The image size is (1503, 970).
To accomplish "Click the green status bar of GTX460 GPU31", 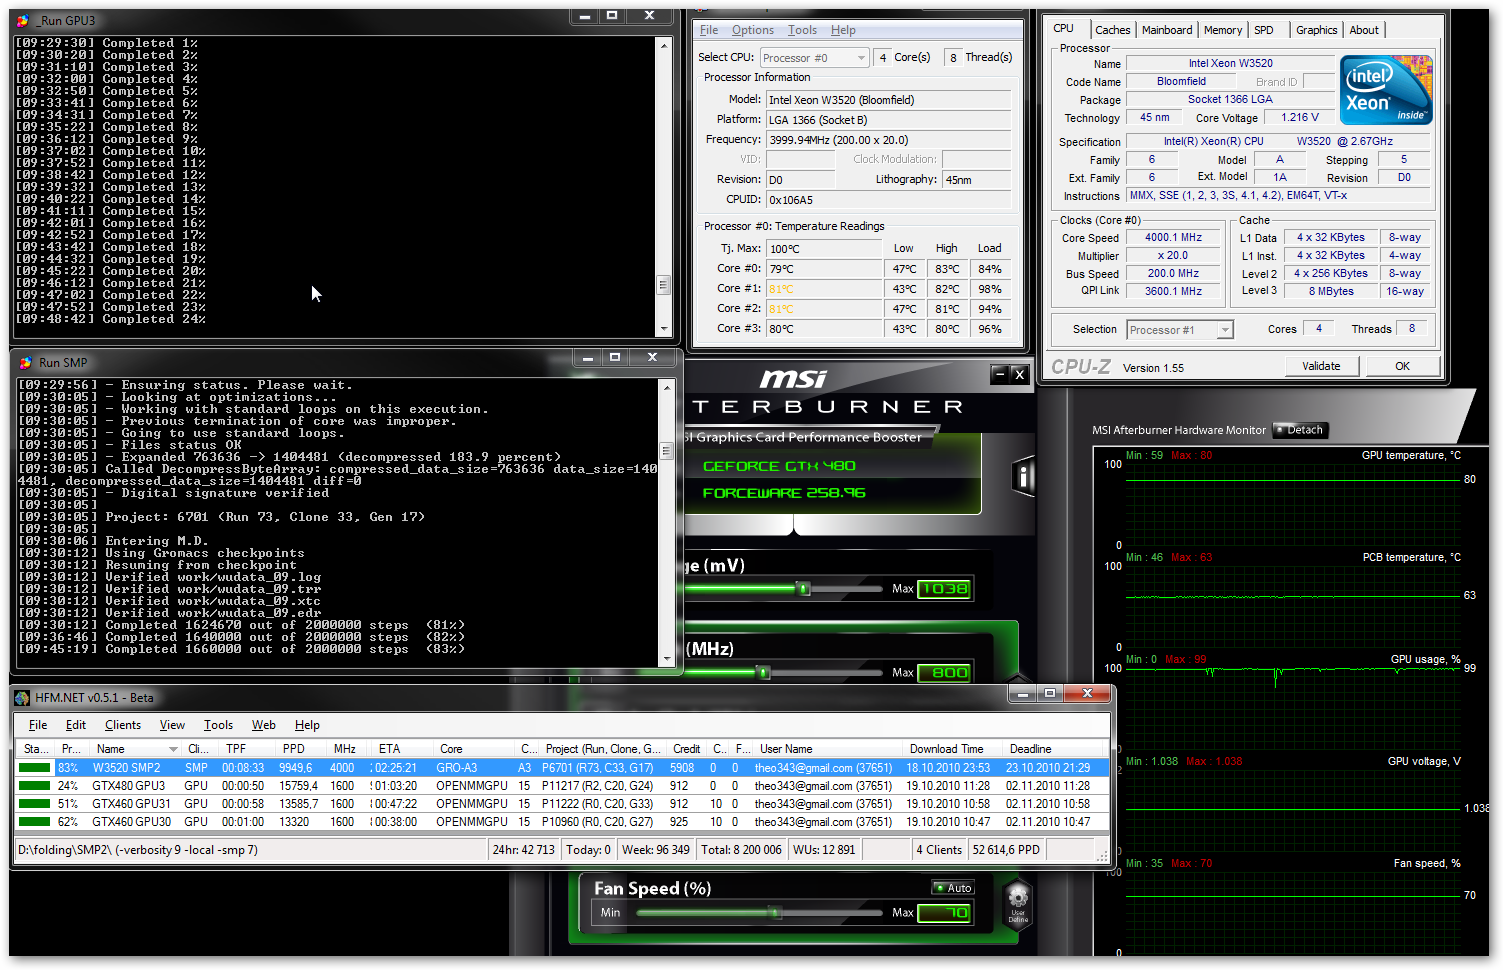I will (35, 804).
